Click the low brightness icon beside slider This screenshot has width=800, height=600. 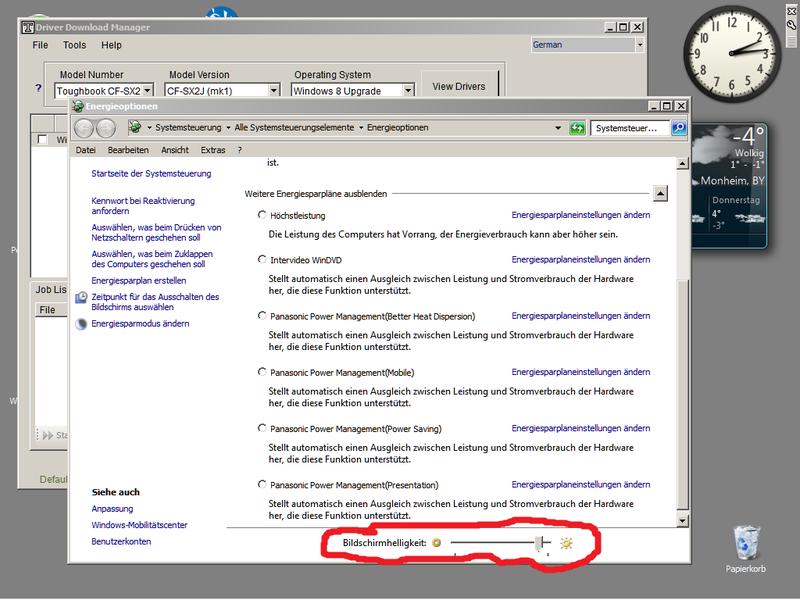436,543
